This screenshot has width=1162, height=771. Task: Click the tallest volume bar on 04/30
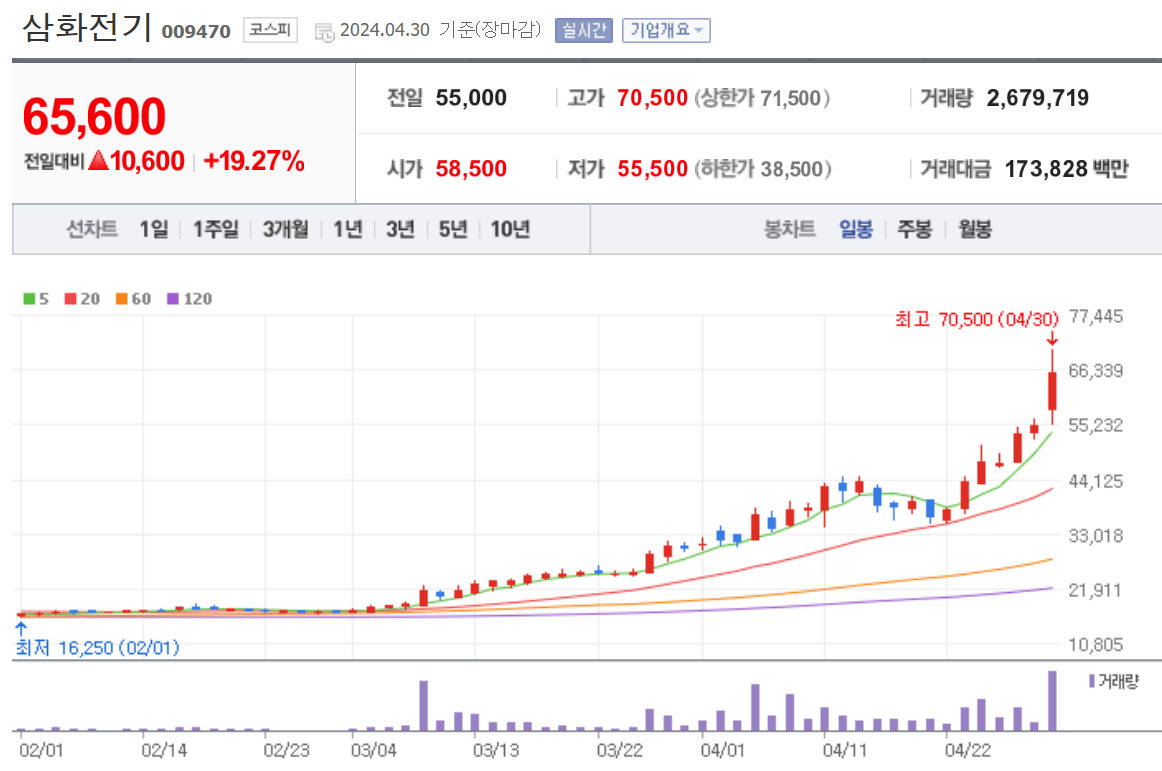(1052, 701)
